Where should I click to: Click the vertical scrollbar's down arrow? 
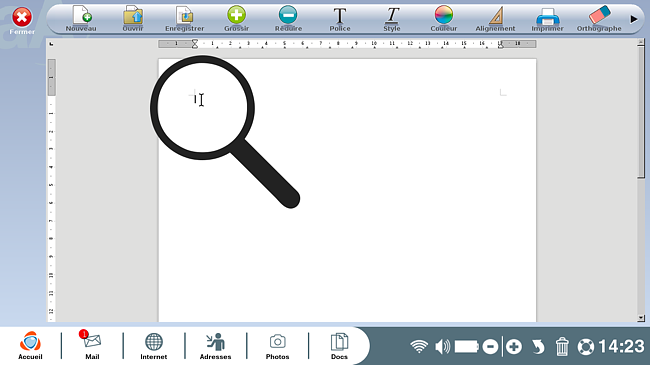[x=641, y=318]
